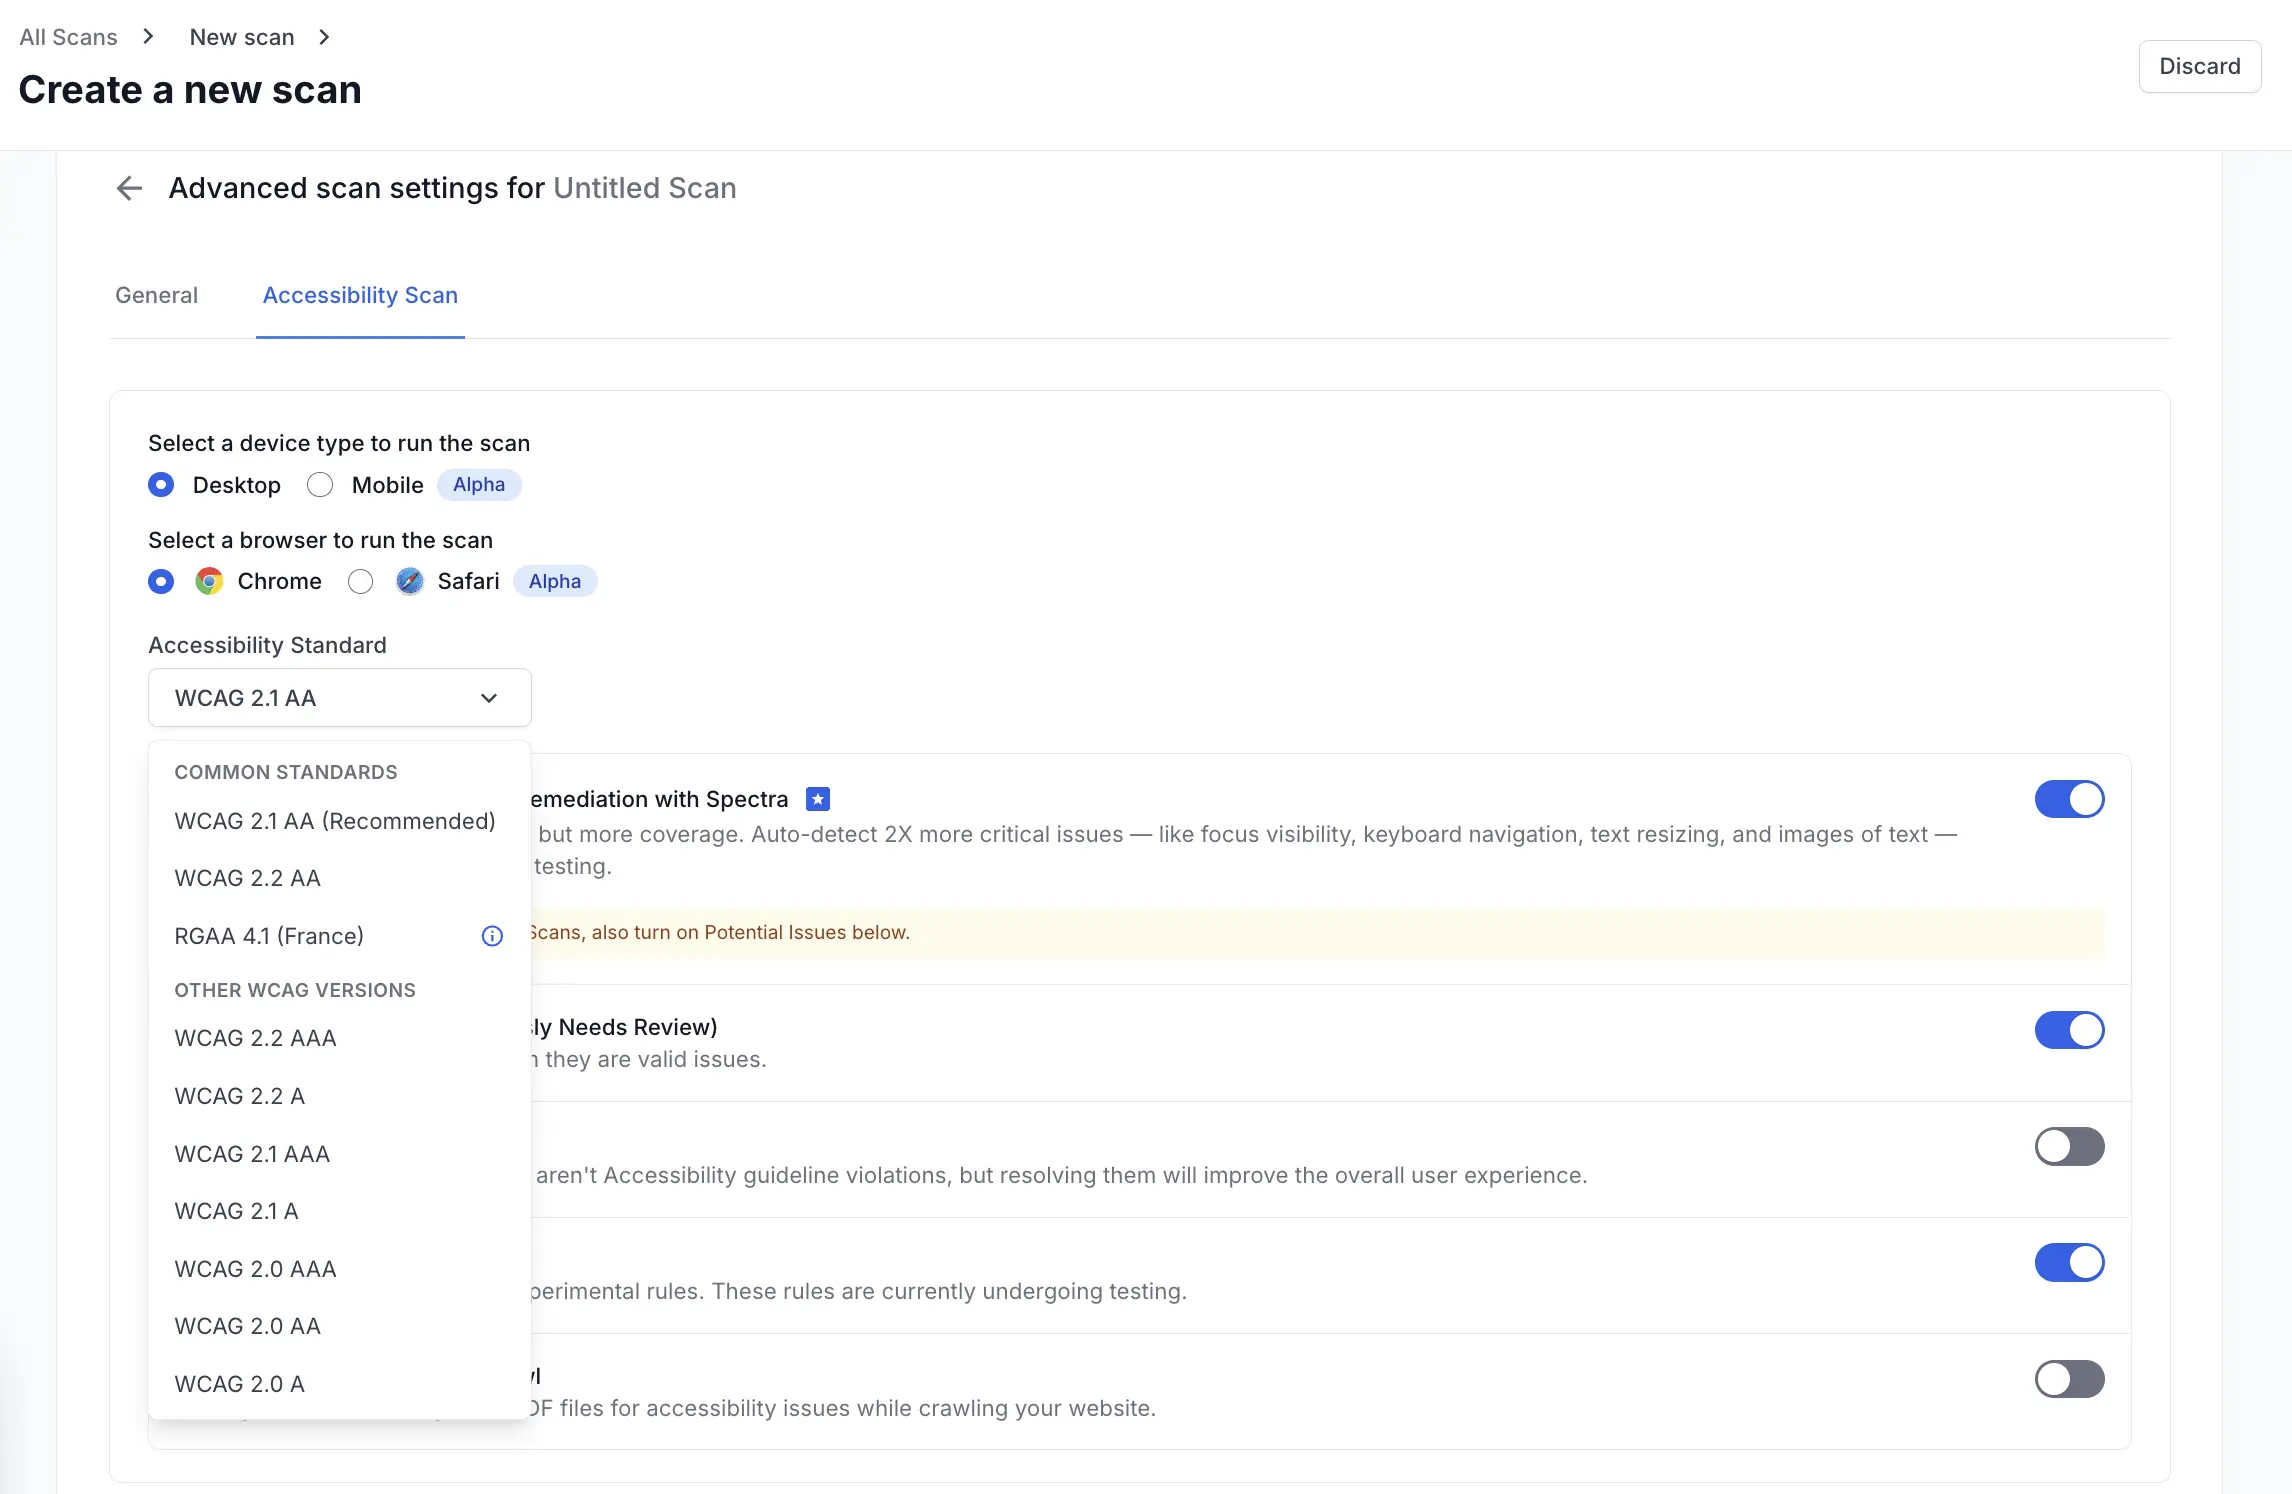This screenshot has width=2292, height=1494.
Task: Click the back arrow beside Advanced scan settings
Action: [129, 188]
